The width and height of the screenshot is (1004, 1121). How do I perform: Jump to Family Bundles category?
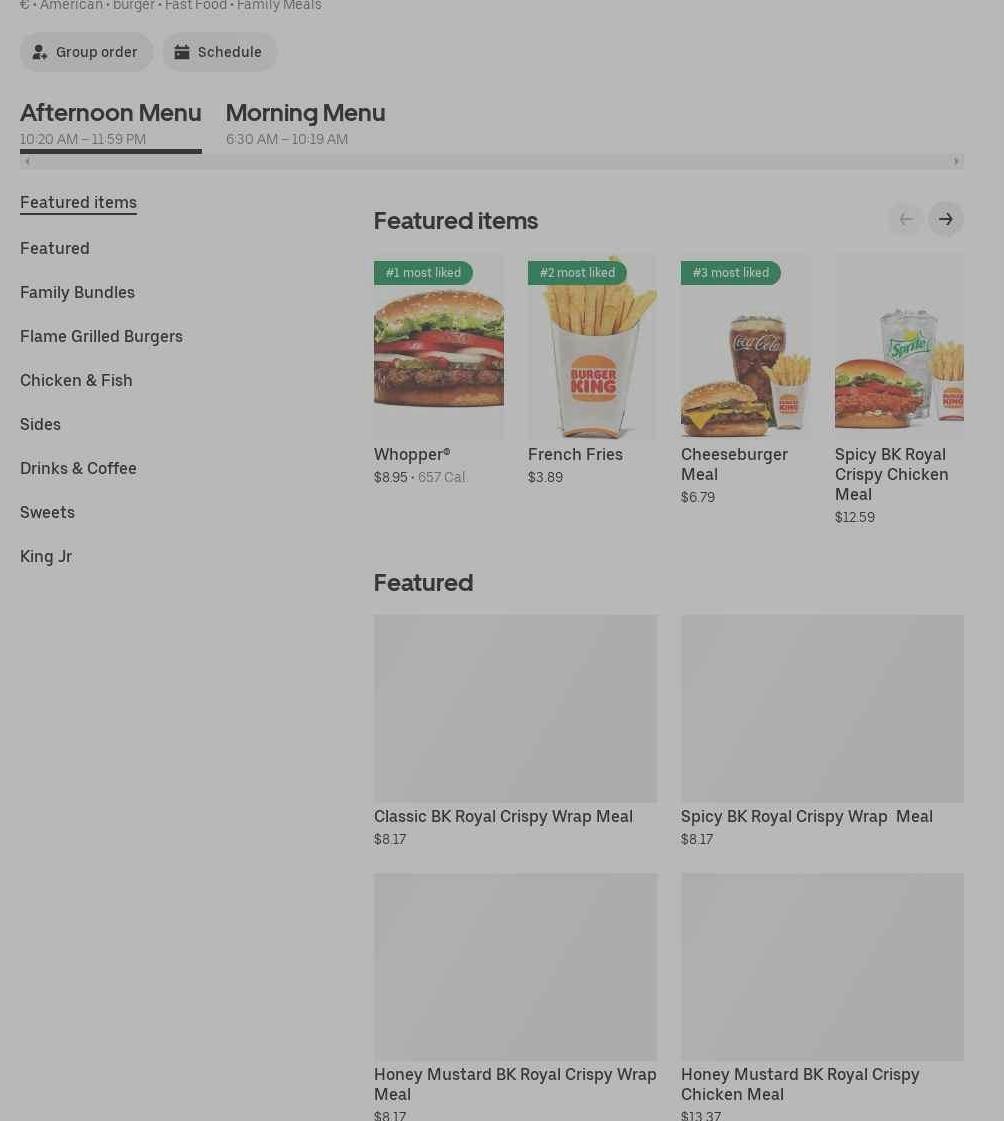point(77,292)
